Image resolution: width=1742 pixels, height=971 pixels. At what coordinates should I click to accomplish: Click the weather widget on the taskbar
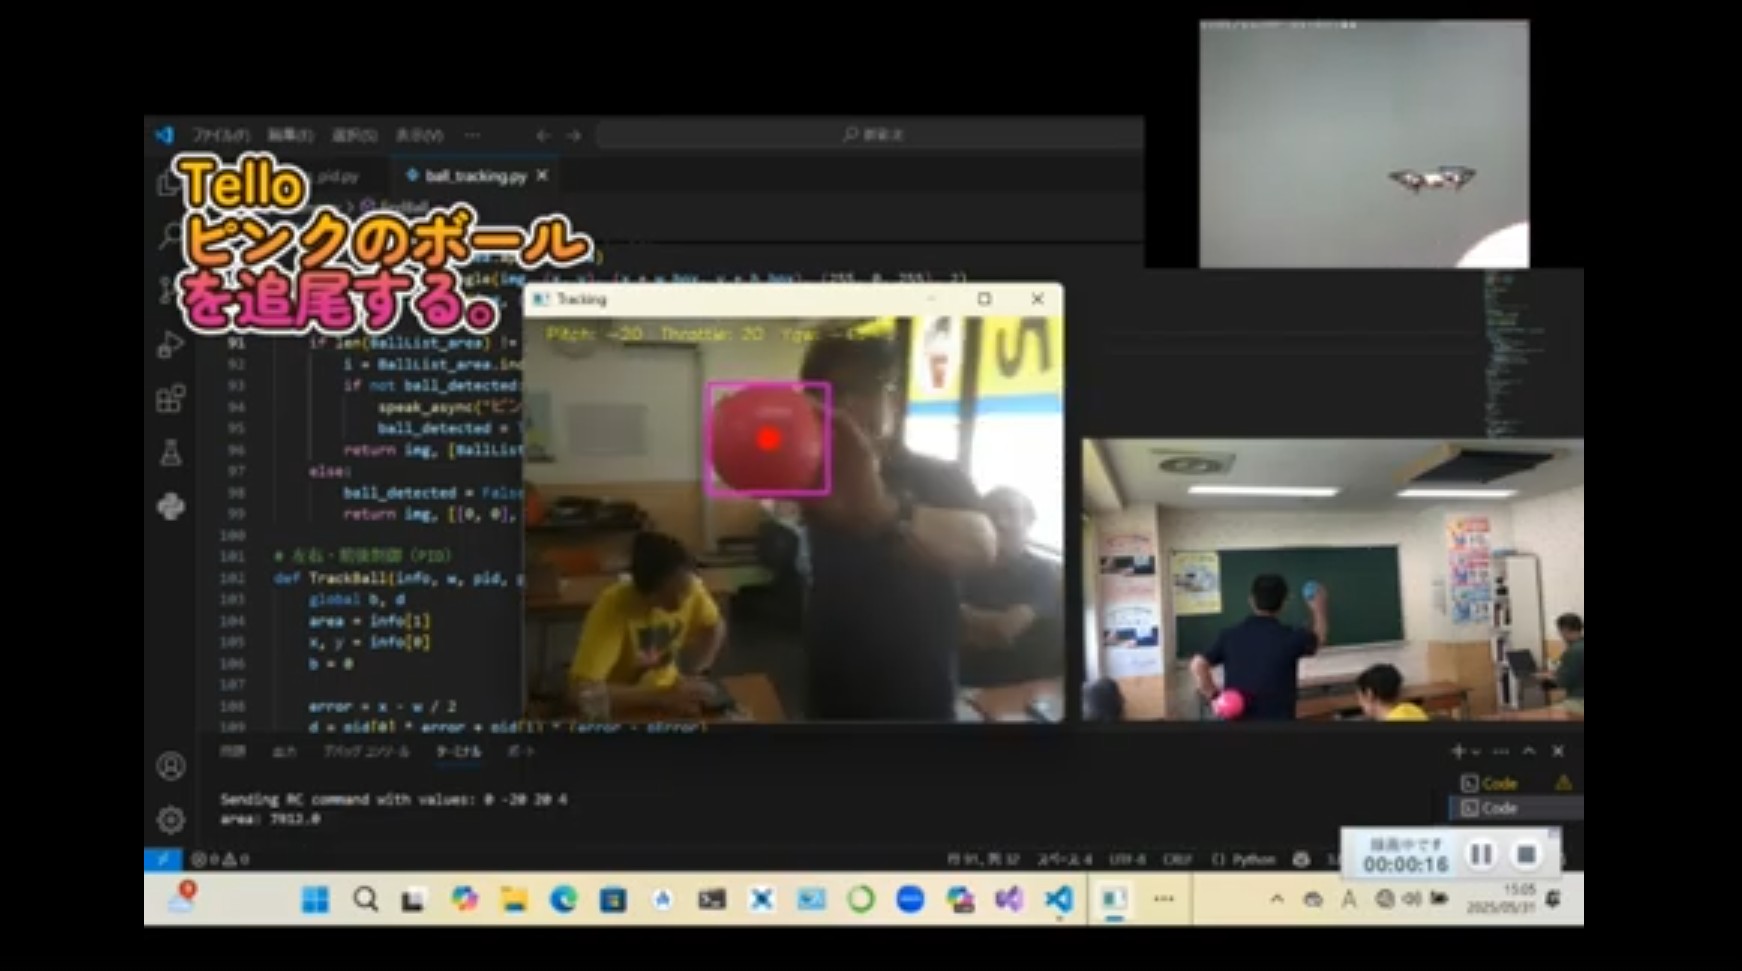tap(183, 897)
